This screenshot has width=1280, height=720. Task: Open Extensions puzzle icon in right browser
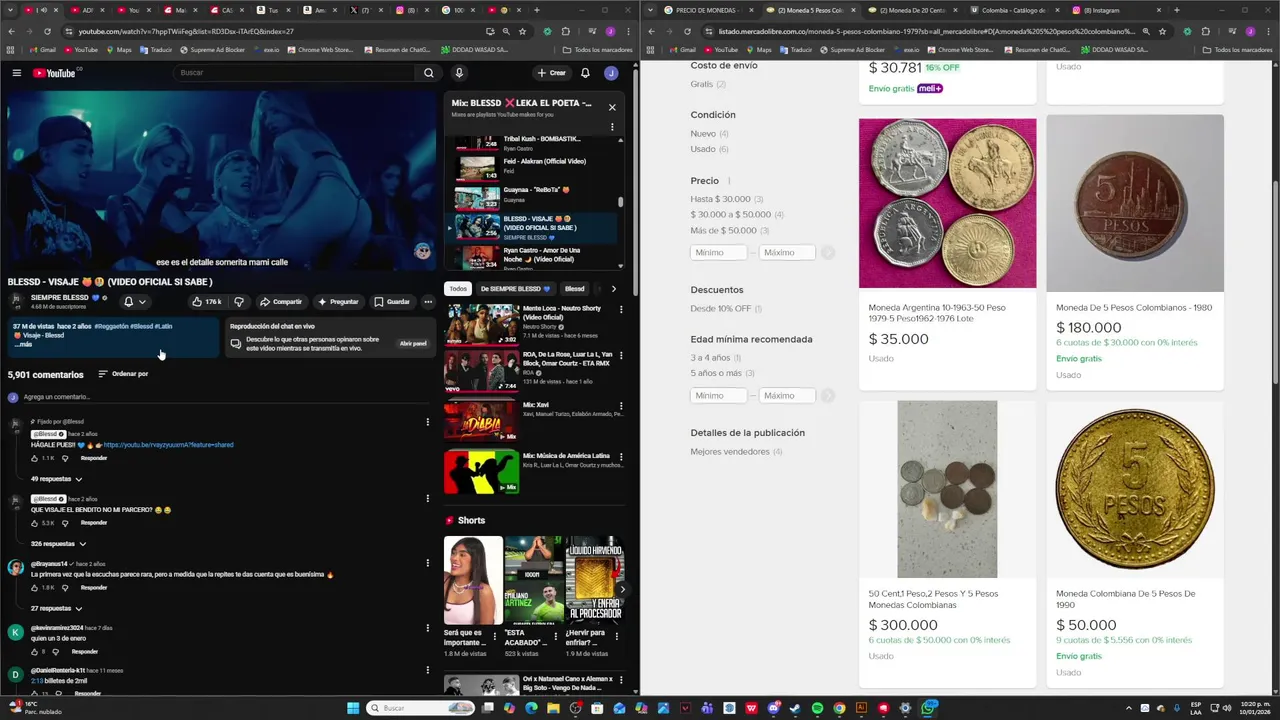pos(1206,31)
